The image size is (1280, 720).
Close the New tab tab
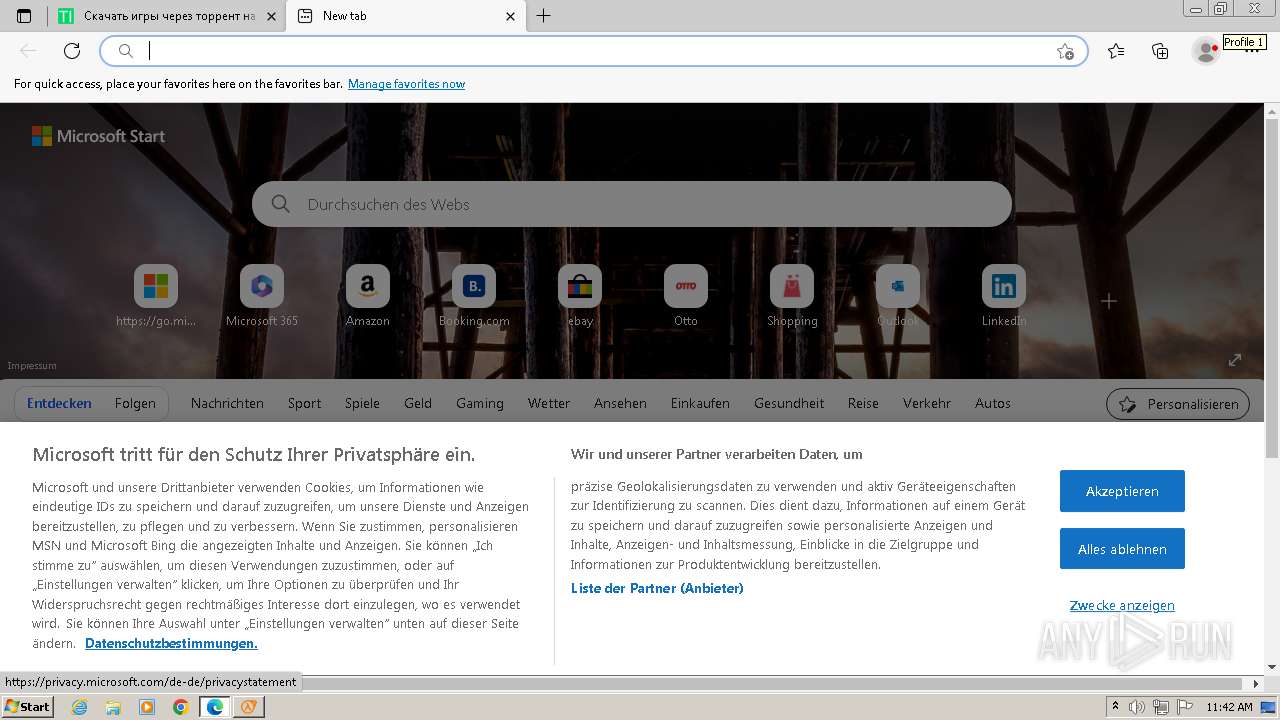[x=510, y=16]
